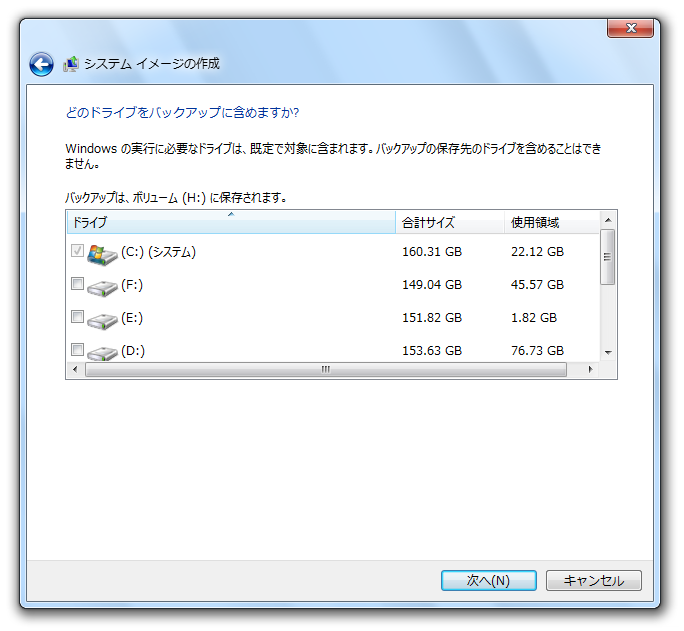This screenshot has width=684, height=631.
Task: Select the (D:) drive label
Action: 133,351
